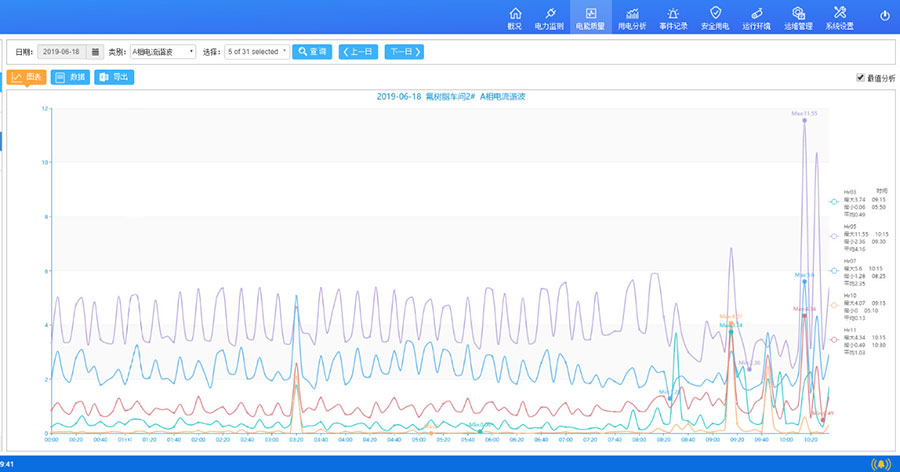
Task: Expand the '5 of 31 selected' dropdown
Action: pos(256,51)
